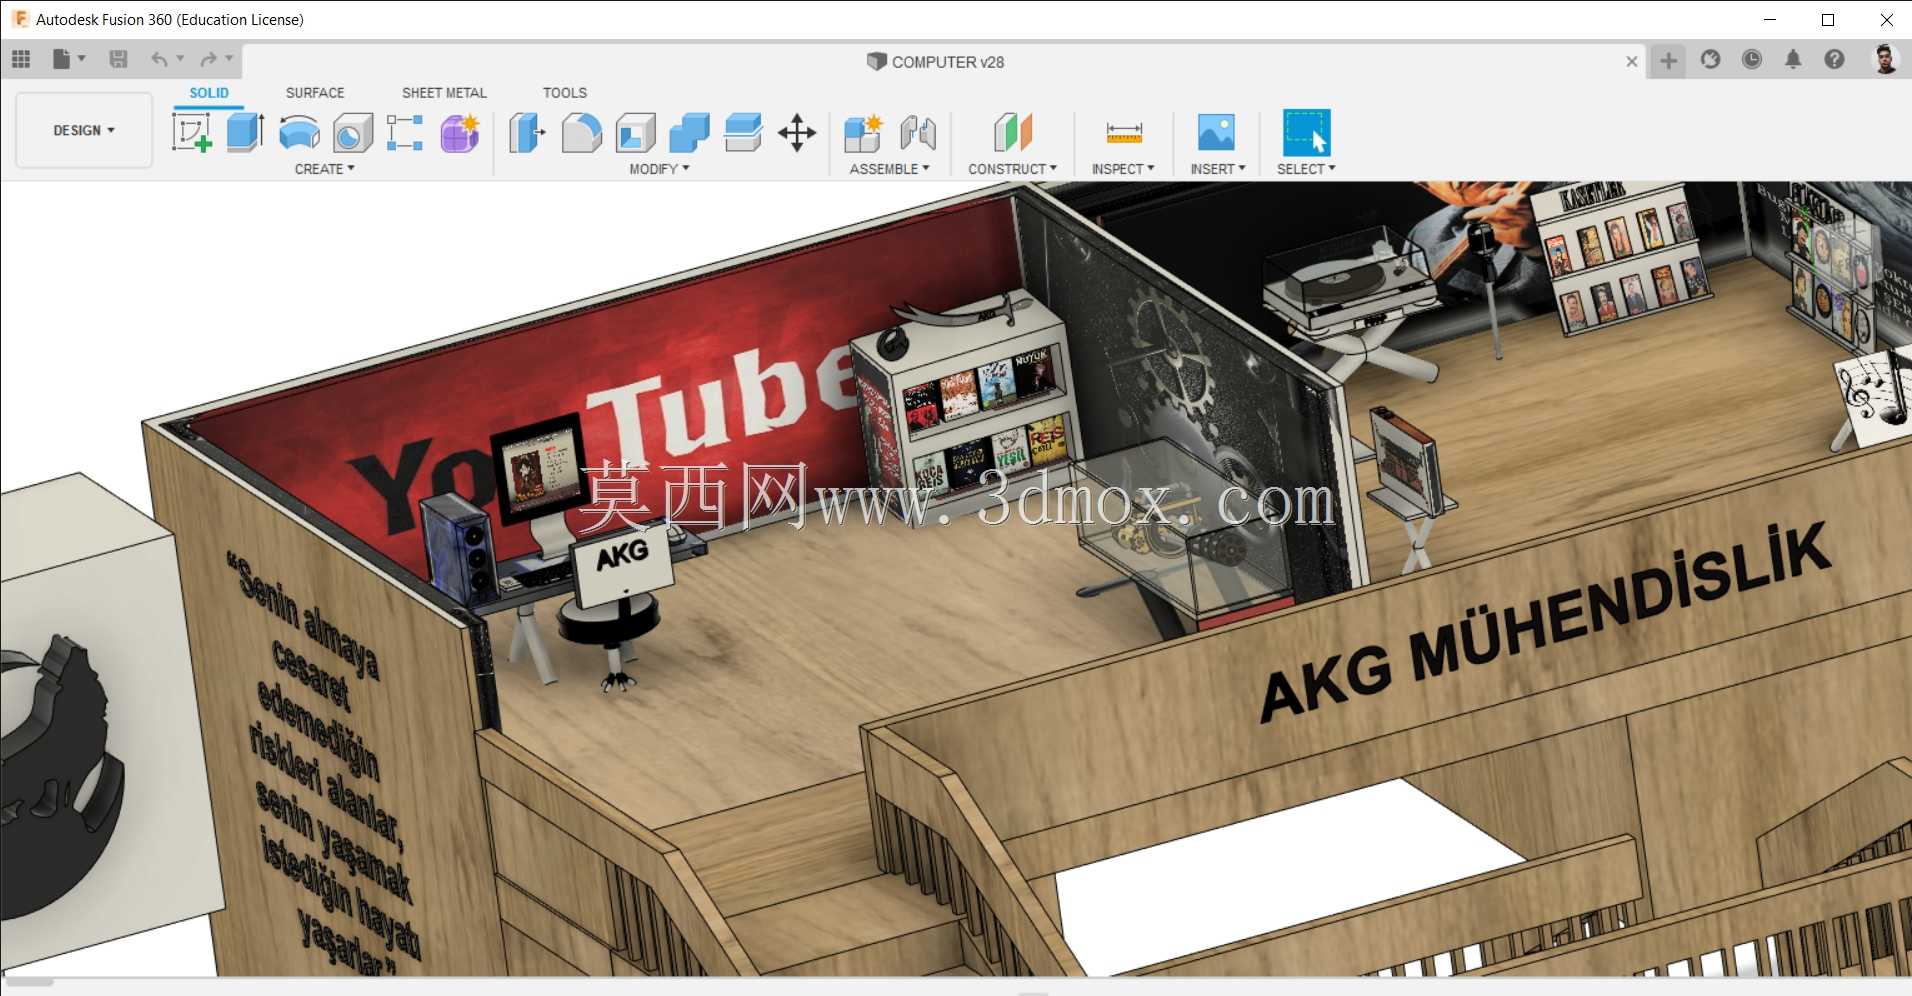
Task: Select the Combine tool
Action: click(x=689, y=132)
